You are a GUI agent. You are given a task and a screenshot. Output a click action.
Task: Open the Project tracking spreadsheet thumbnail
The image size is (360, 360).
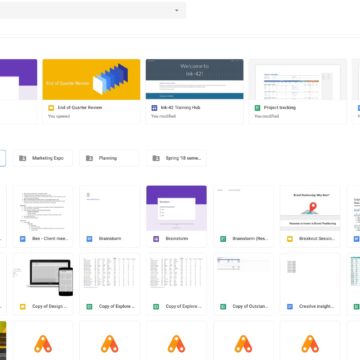pos(298,79)
